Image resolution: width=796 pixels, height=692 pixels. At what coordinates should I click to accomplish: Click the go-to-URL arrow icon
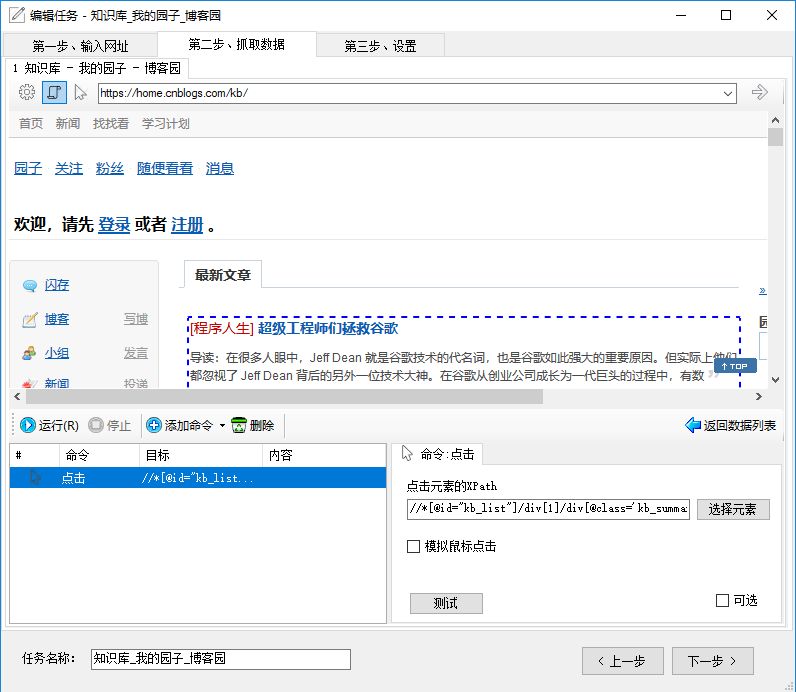pos(760,93)
